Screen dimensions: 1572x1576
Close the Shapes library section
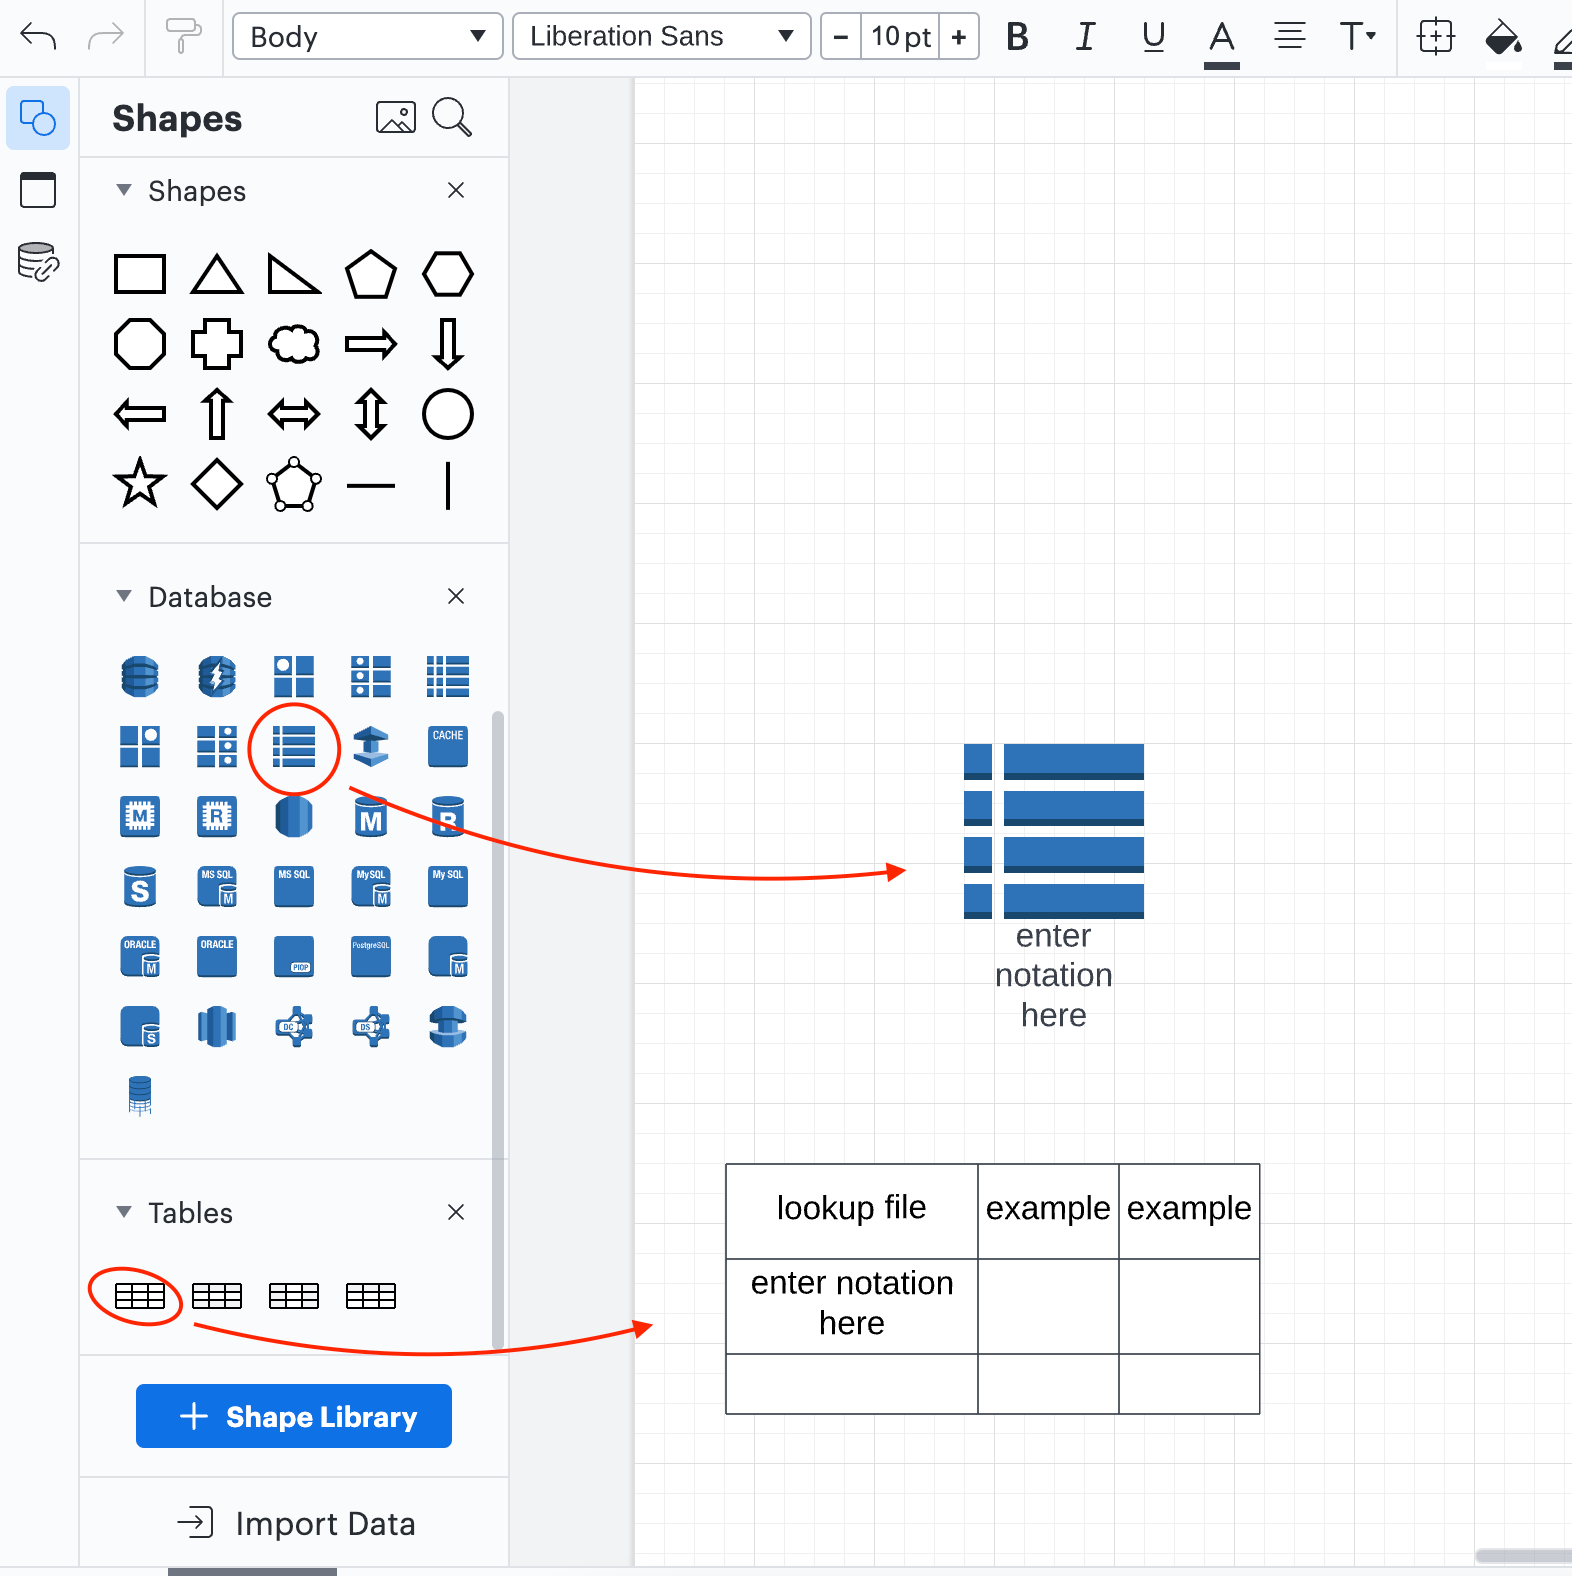point(456,190)
